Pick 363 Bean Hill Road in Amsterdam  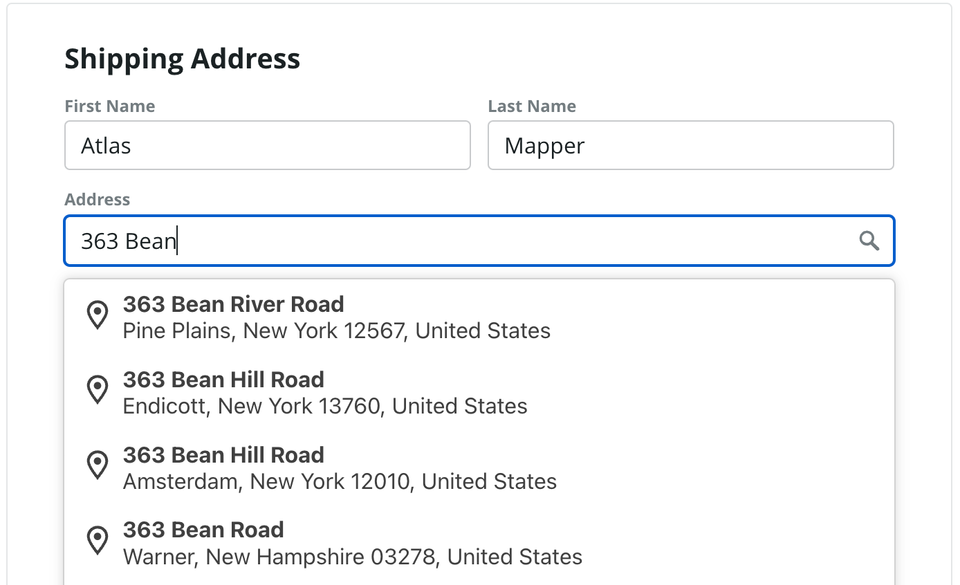pyautogui.click(x=223, y=455)
